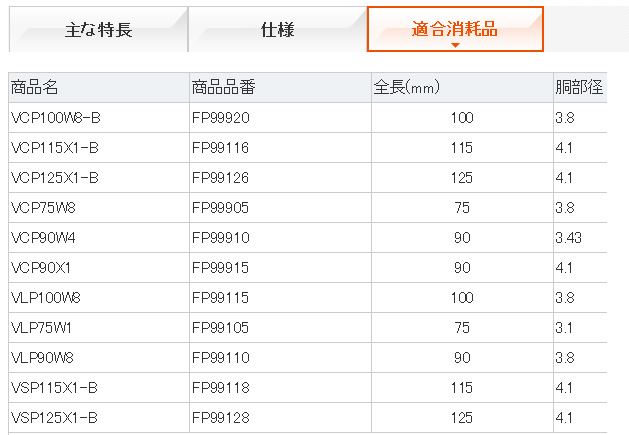This screenshot has width=629, height=435.
Task: Switch to the 仕様 tab
Action: pos(277,29)
